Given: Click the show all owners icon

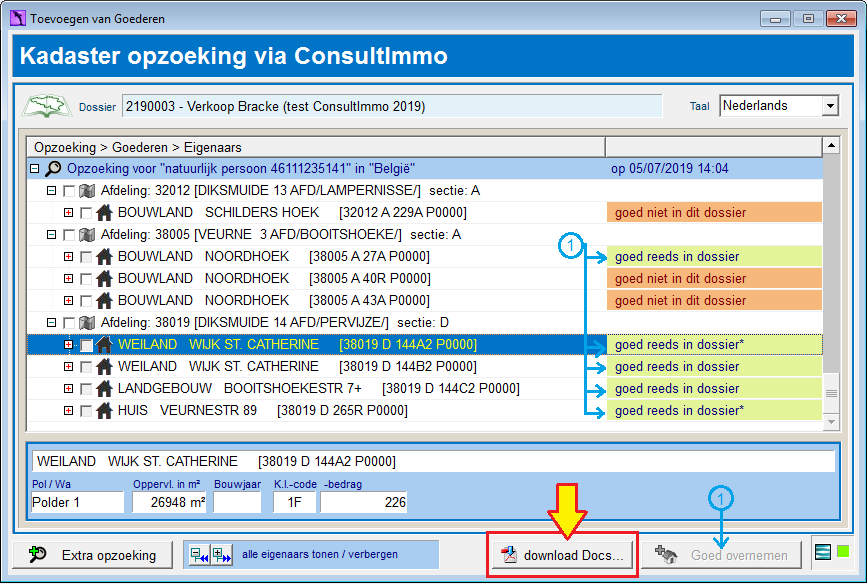Looking at the screenshot, I should point(221,555).
